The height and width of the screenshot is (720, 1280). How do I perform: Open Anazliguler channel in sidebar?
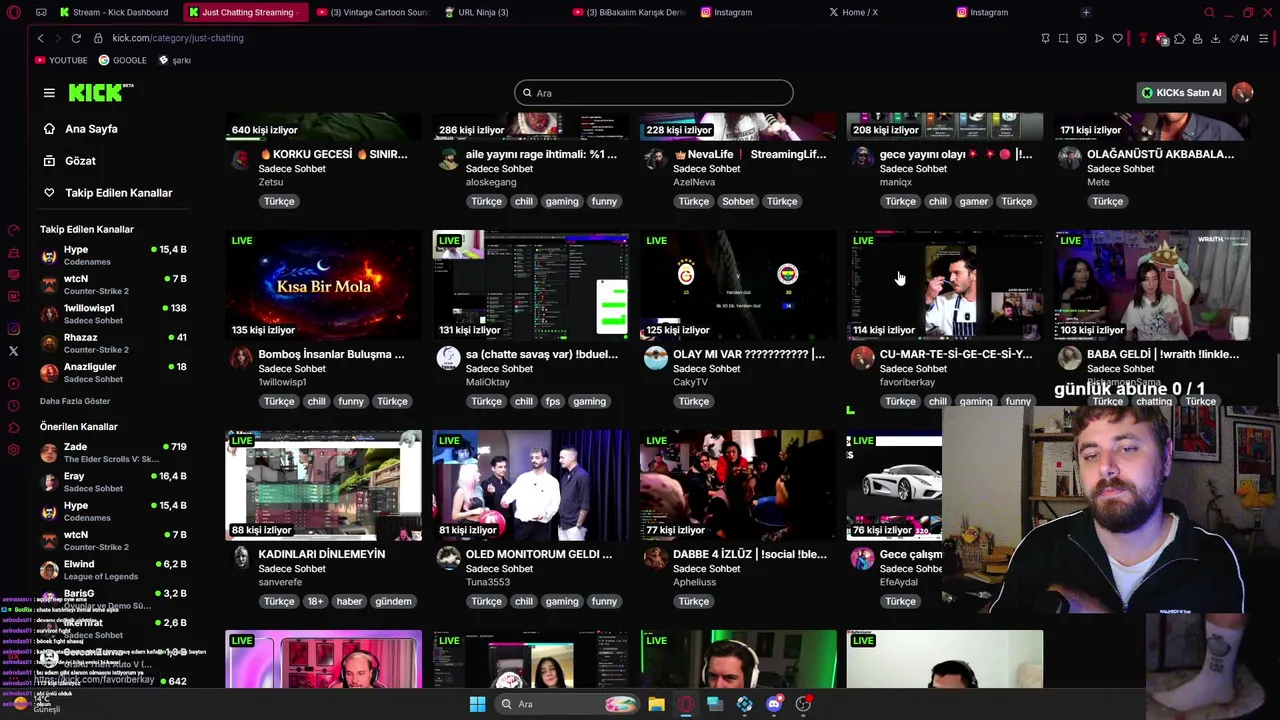tap(113, 372)
